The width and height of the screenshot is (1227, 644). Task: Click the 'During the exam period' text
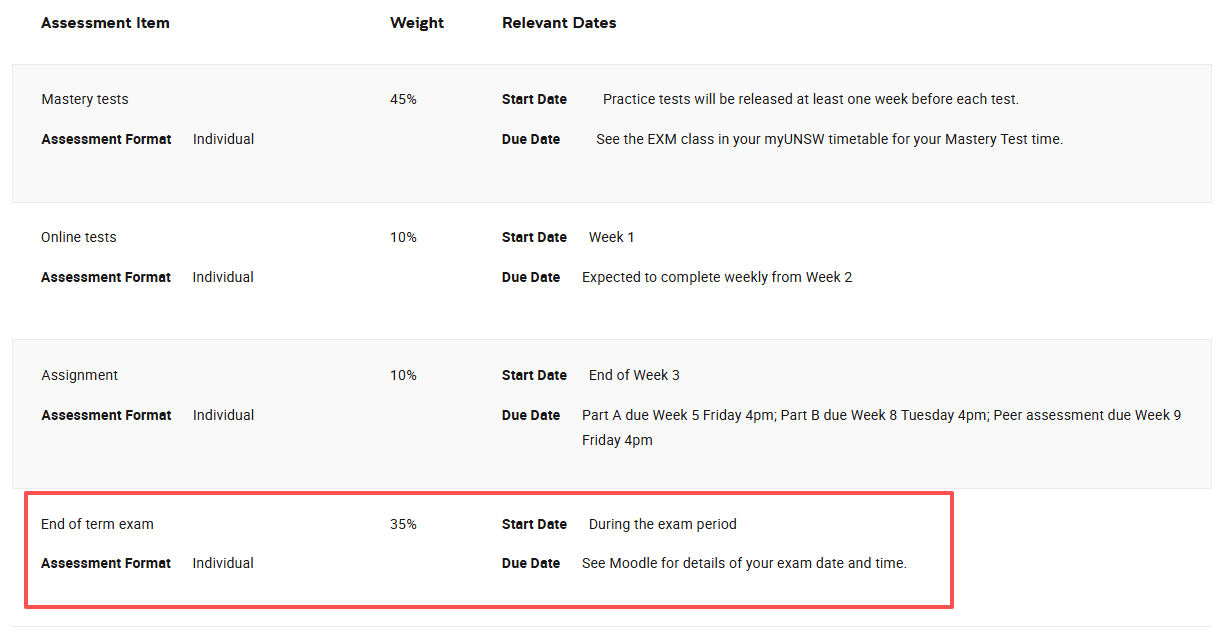coord(662,524)
